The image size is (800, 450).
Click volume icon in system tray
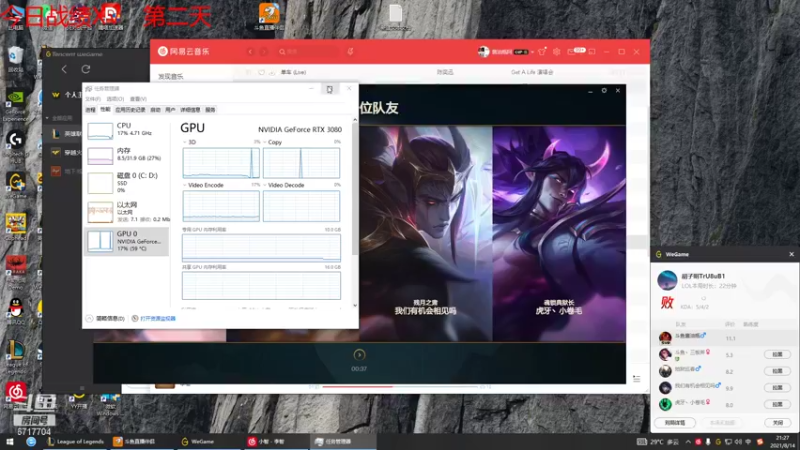point(738,442)
